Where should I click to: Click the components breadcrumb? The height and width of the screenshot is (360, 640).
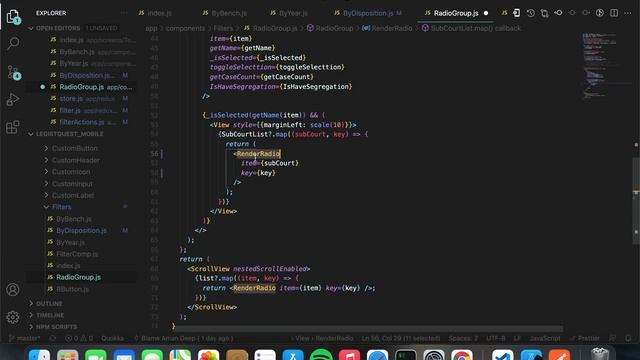tap(185, 28)
